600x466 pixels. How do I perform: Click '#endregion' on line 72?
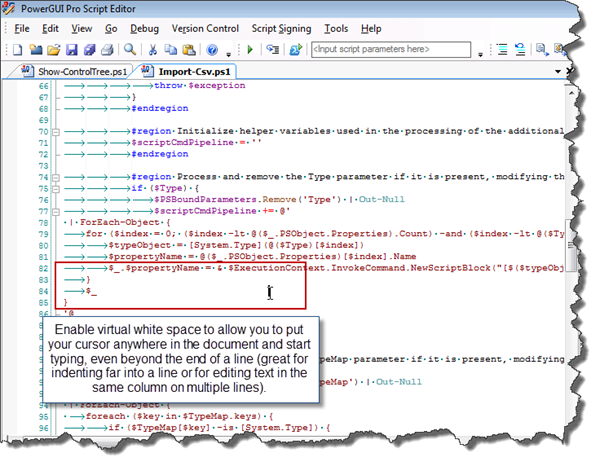(x=160, y=154)
